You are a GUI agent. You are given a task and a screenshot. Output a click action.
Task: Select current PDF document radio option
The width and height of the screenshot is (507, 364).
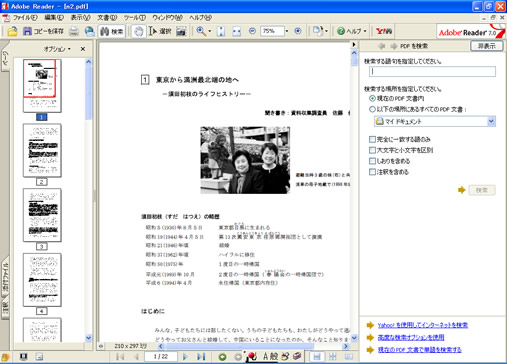(372, 98)
